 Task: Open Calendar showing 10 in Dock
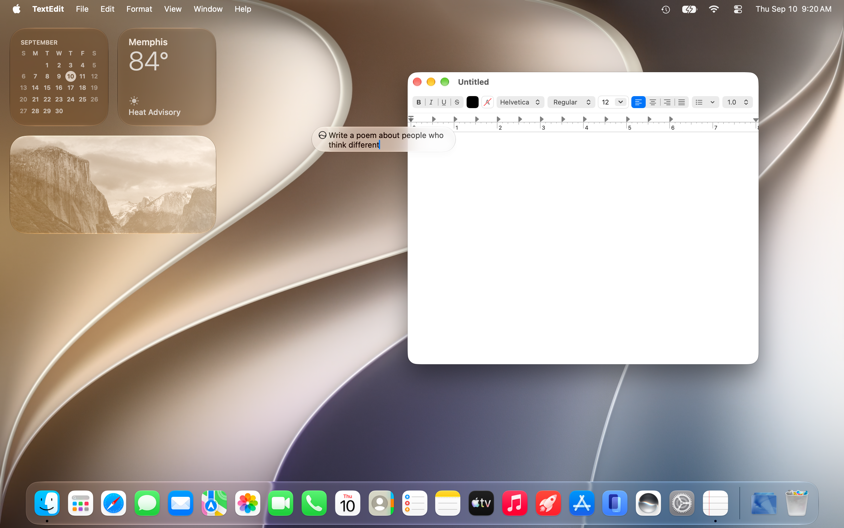pyautogui.click(x=347, y=503)
